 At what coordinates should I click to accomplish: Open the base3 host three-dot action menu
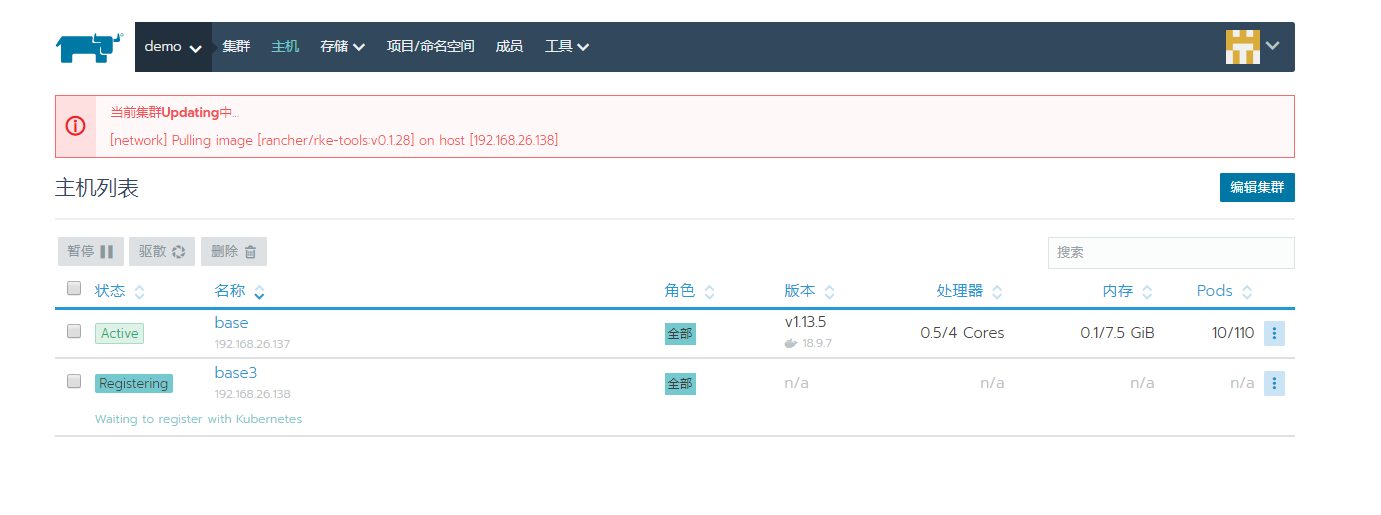click(x=1274, y=383)
